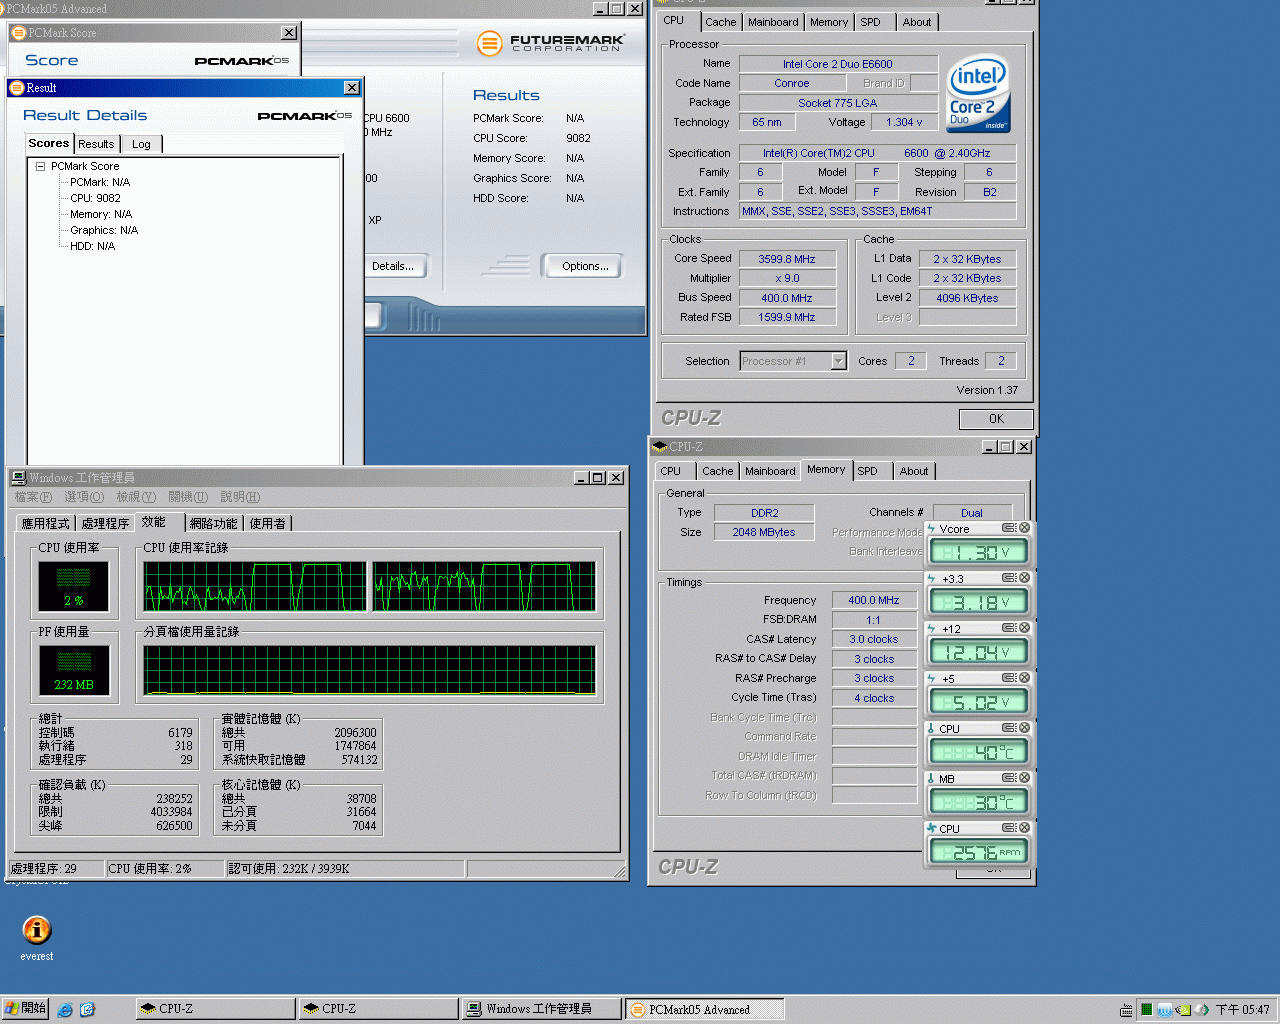Open settings of +5 voltage gadget
The width and height of the screenshot is (1280, 1024).
(x=1009, y=678)
